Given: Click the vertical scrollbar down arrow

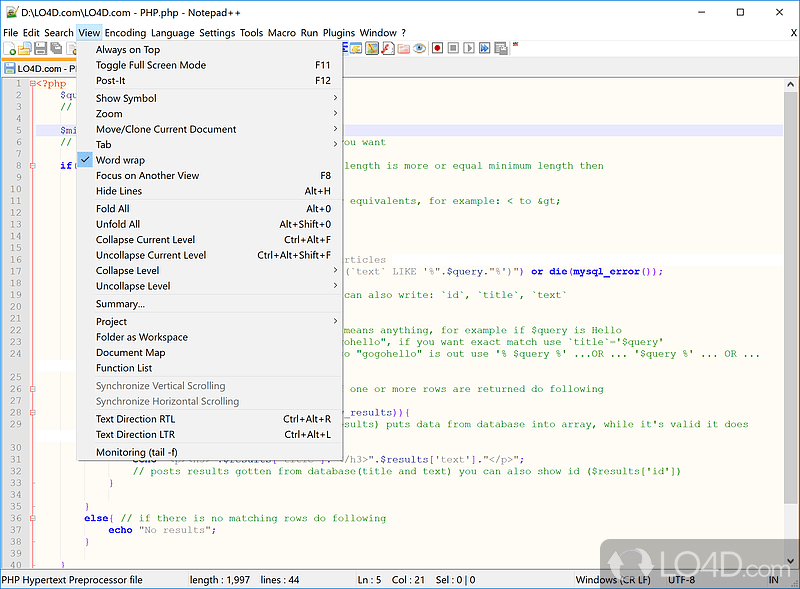Looking at the screenshot, I should tap(790, 561).
